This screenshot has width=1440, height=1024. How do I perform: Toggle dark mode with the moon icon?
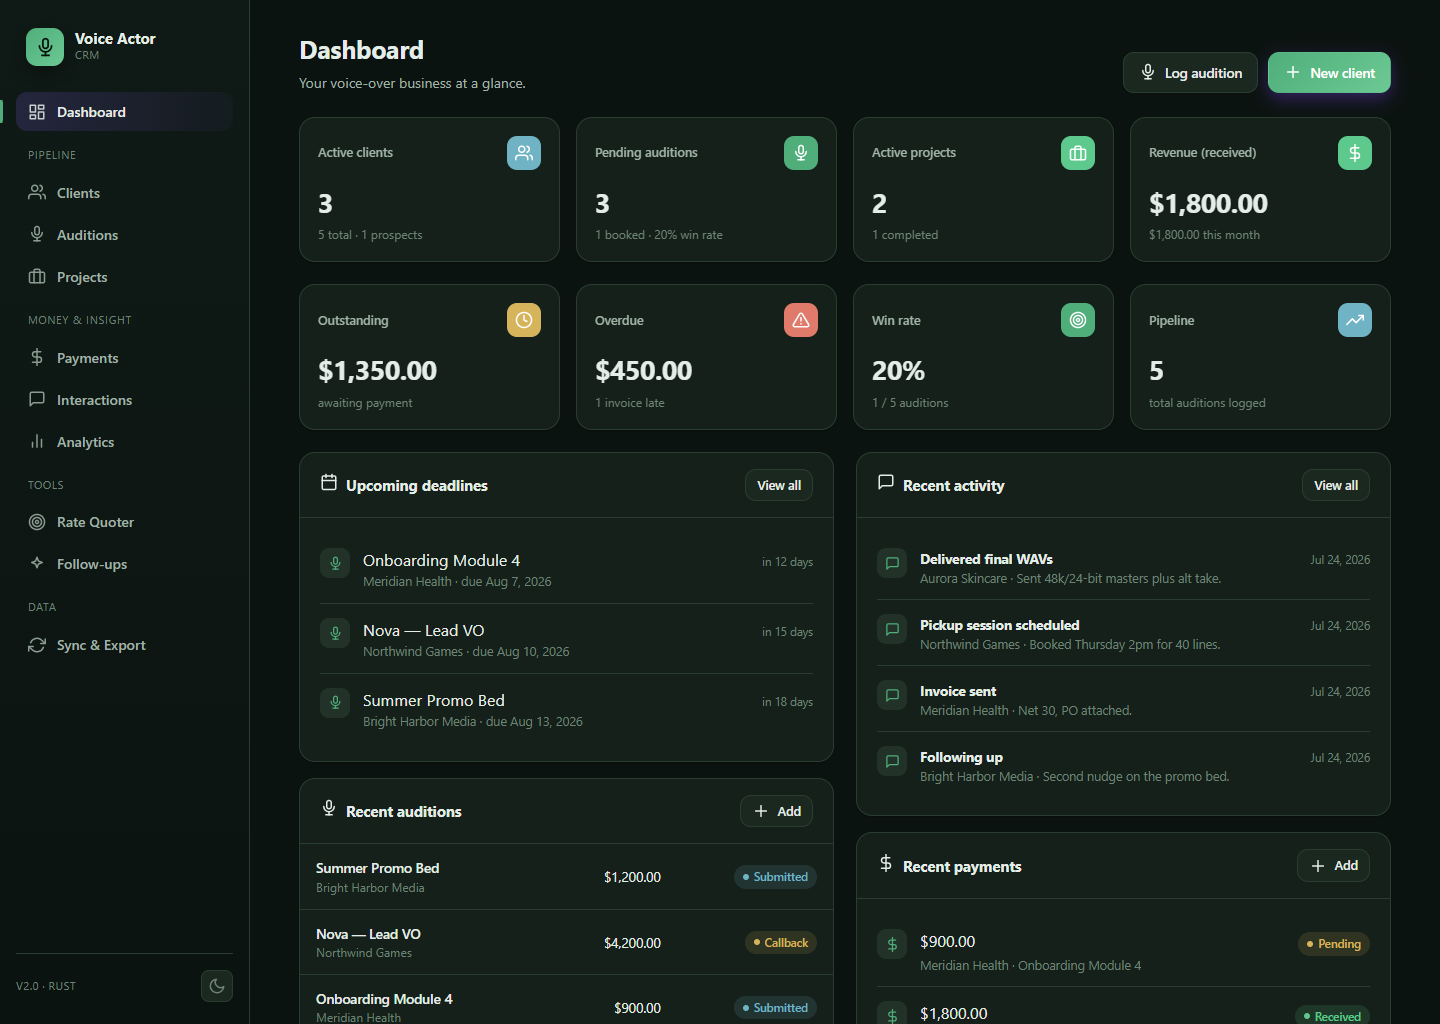click(x=217, y=986)
